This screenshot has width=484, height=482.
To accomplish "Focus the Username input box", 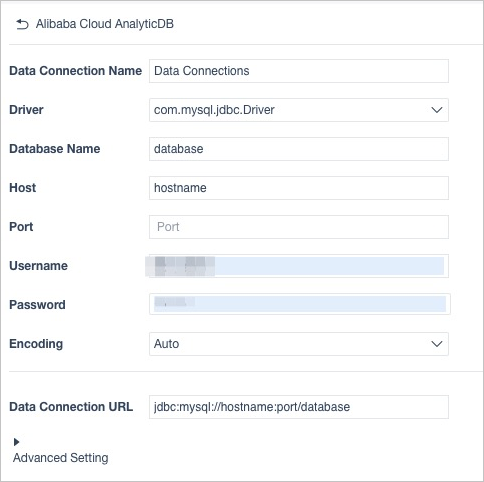I will tap(299, 266).
